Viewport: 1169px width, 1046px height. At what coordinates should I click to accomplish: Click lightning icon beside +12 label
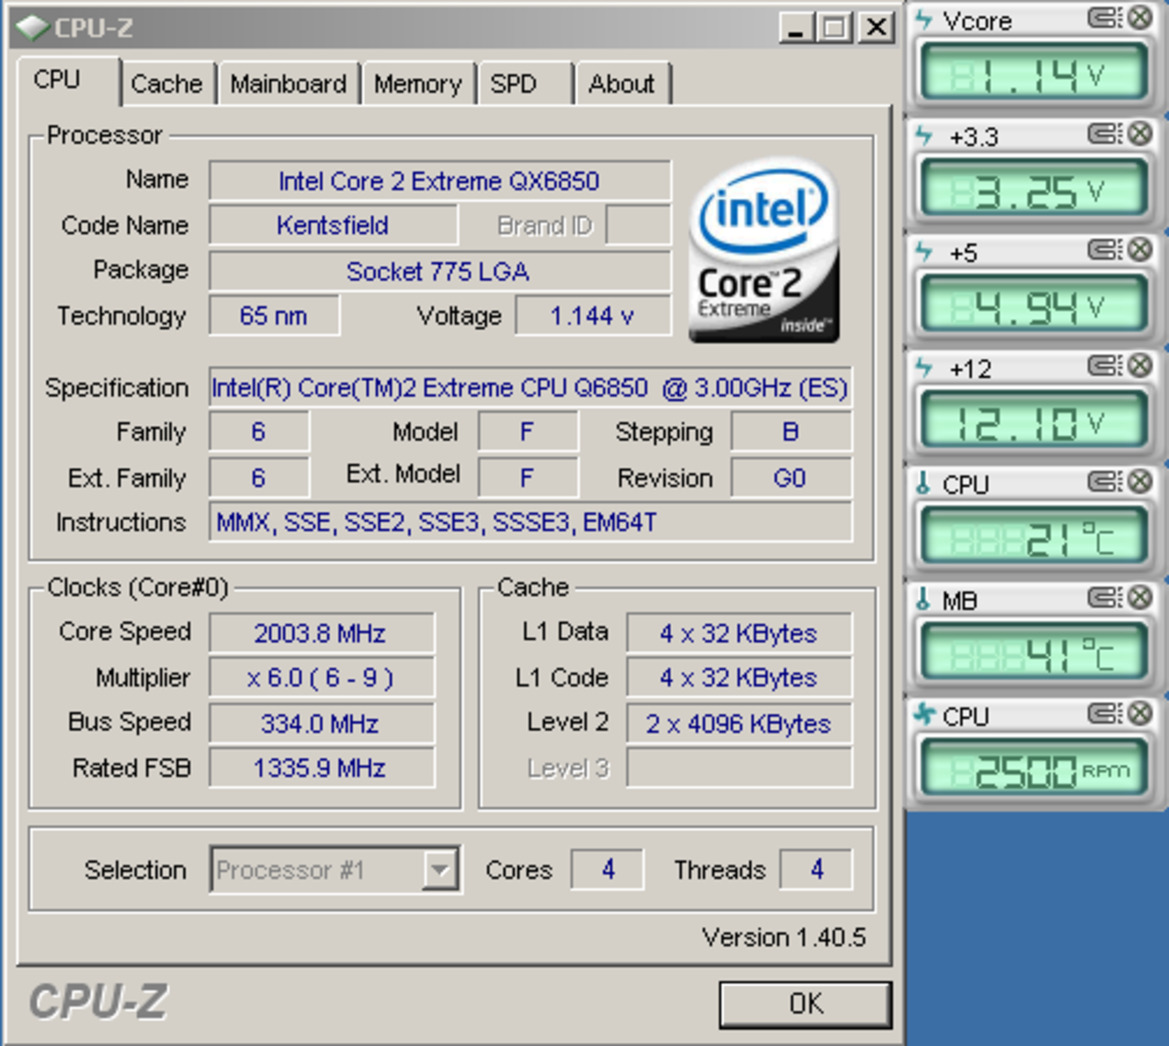924,368
